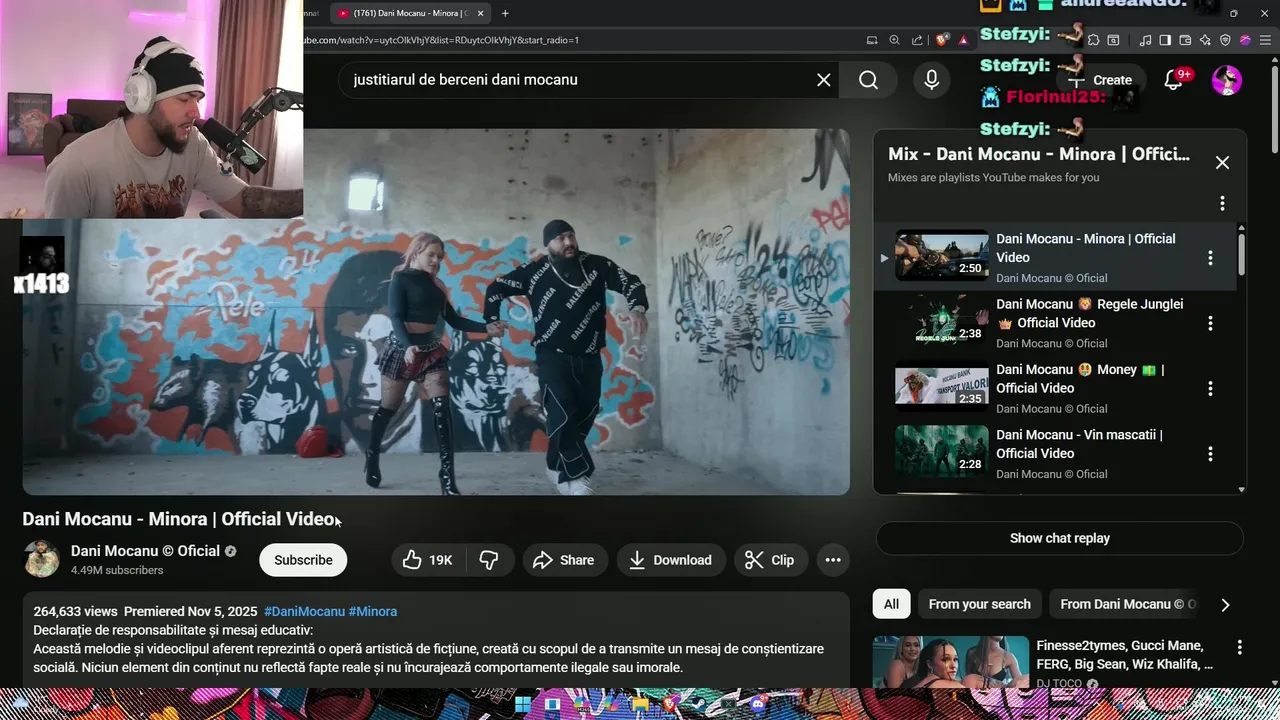This screenshot has height=720, width=1280.
Task: Open options for Minora playlist item
Action: (x=1210, y=258)
